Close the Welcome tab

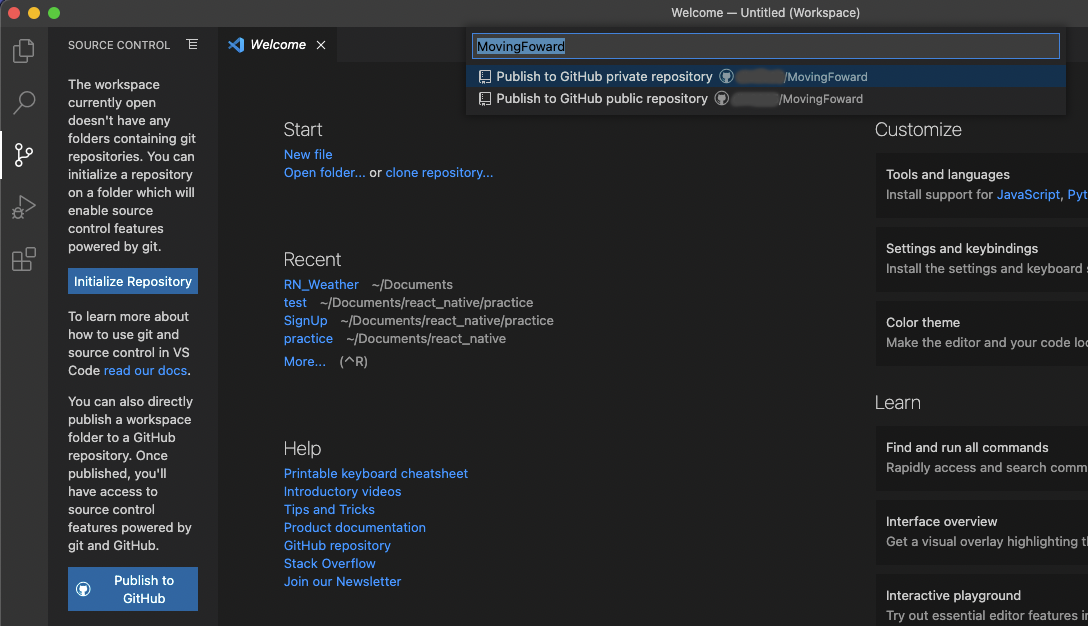pos(321,45)
